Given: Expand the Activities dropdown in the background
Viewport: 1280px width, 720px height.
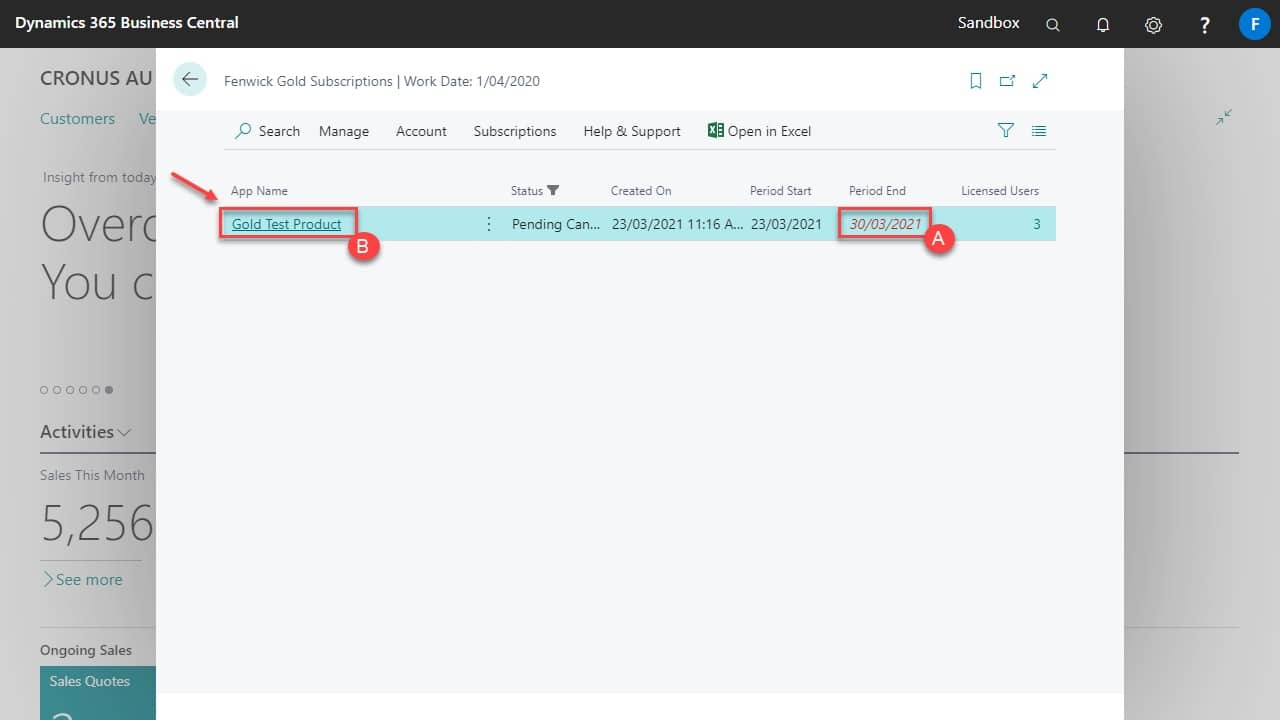Looking at the screenshot, I should point(85,432).
